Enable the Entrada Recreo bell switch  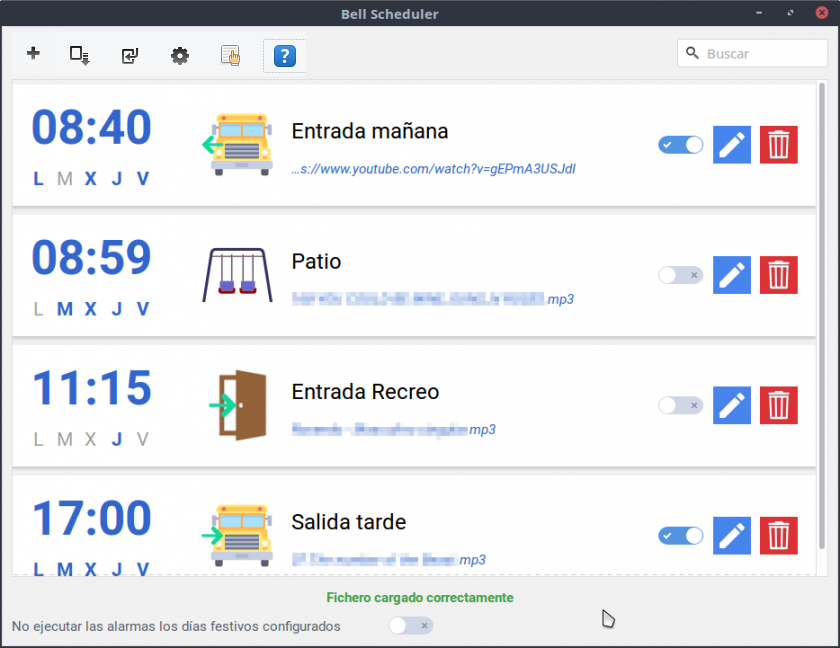[x=680, y=405]
